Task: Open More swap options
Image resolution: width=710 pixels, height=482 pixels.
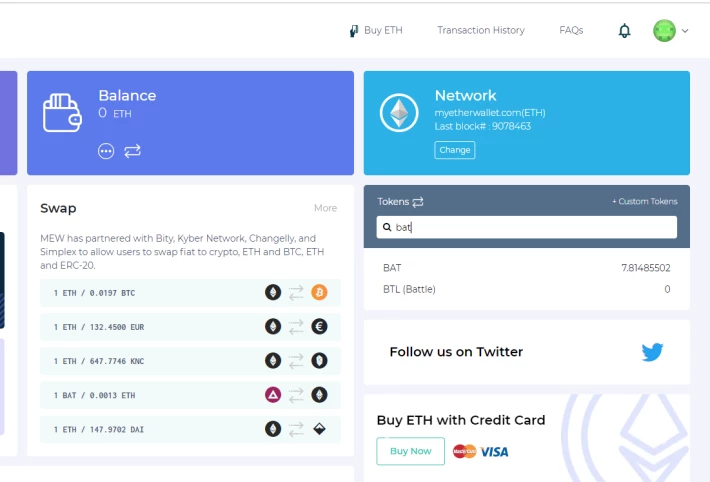Action: (326, 208)
